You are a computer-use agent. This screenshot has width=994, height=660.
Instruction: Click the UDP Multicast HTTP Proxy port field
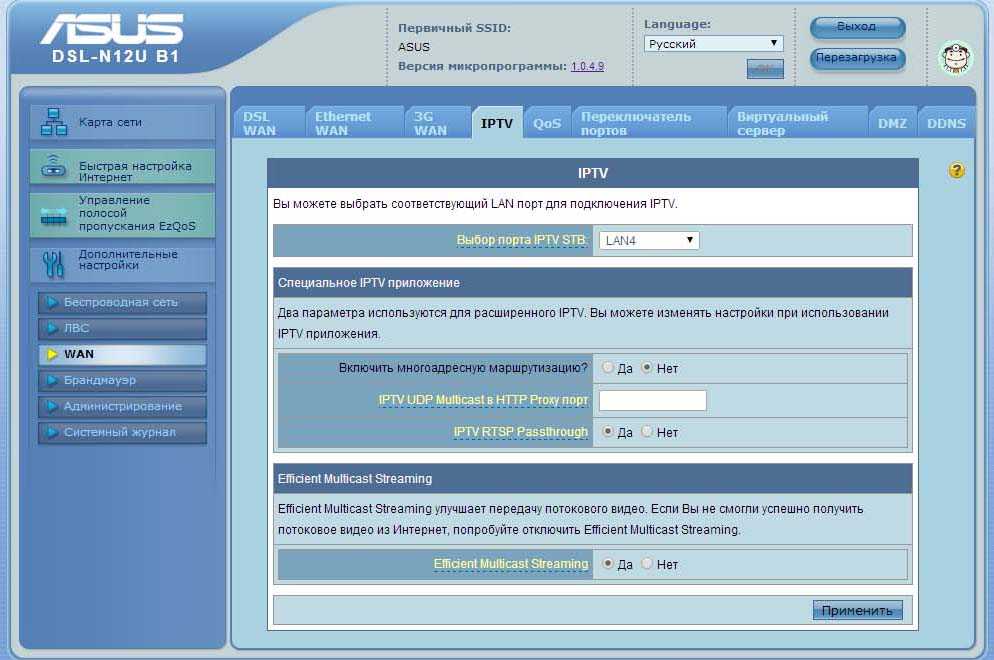(652, 400)
